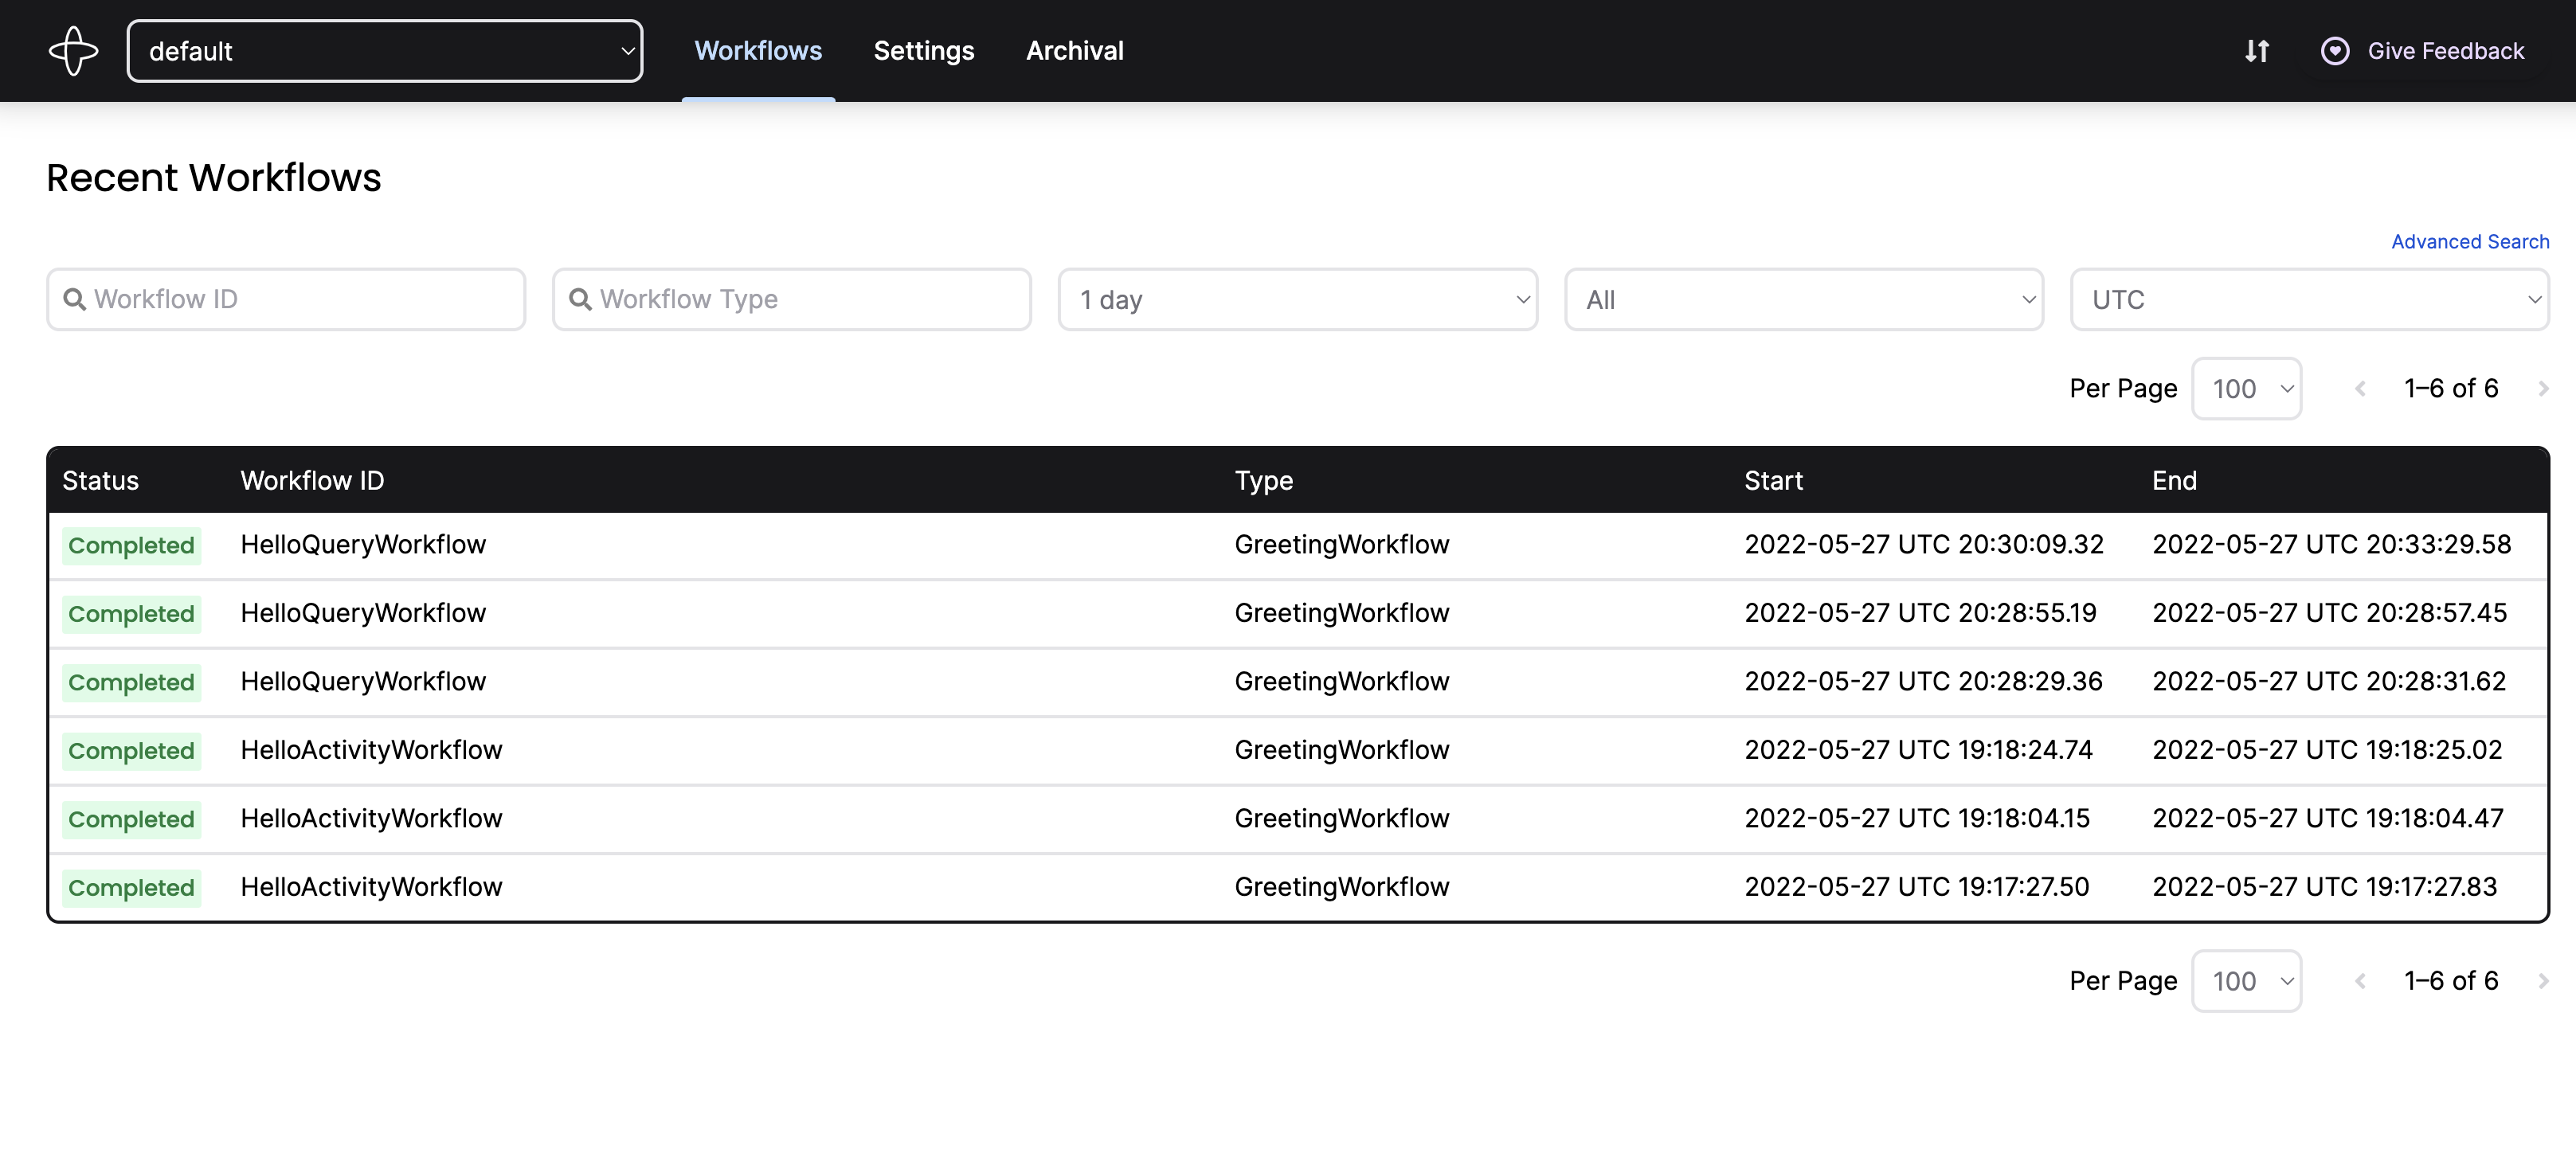
Task: Switch to the Settings tab
Action: tap(923, 50)
